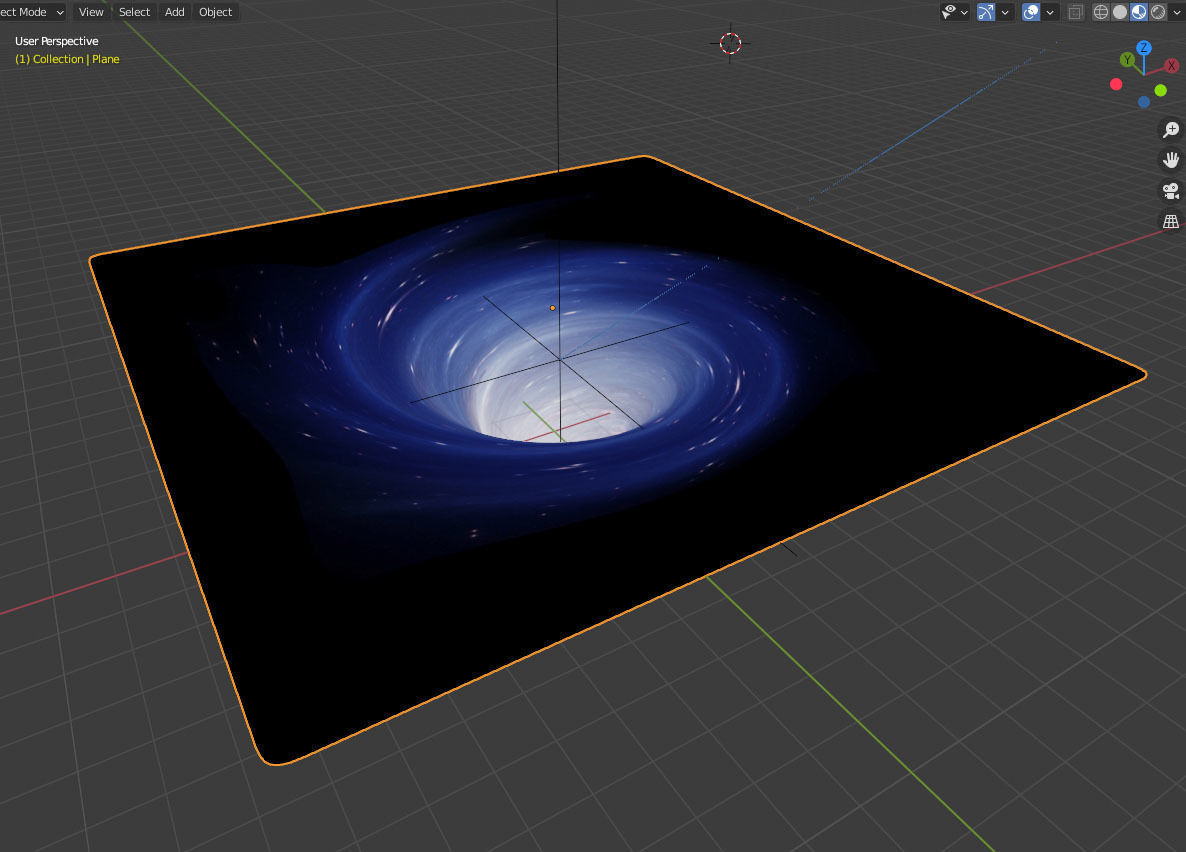Switch to Rendered shading
The width and height of the screenshot is (1186, 852).
point(1158,12)
